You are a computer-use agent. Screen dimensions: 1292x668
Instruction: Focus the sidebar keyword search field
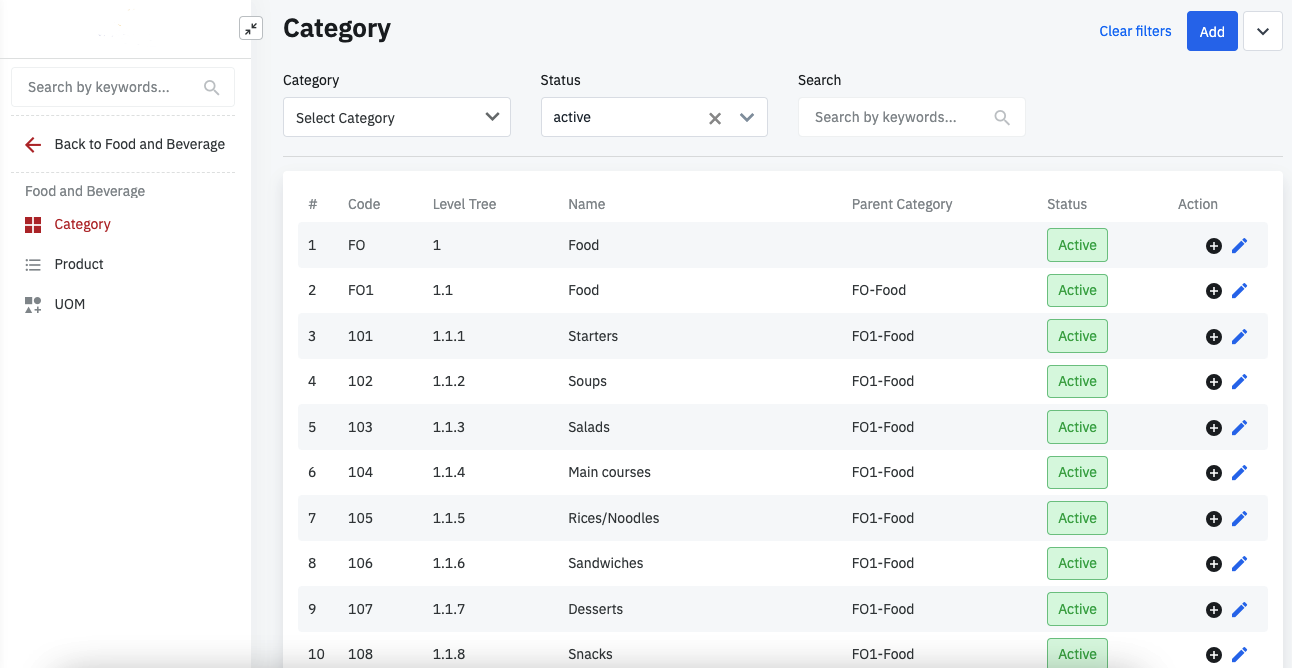[x=112, y=87]
